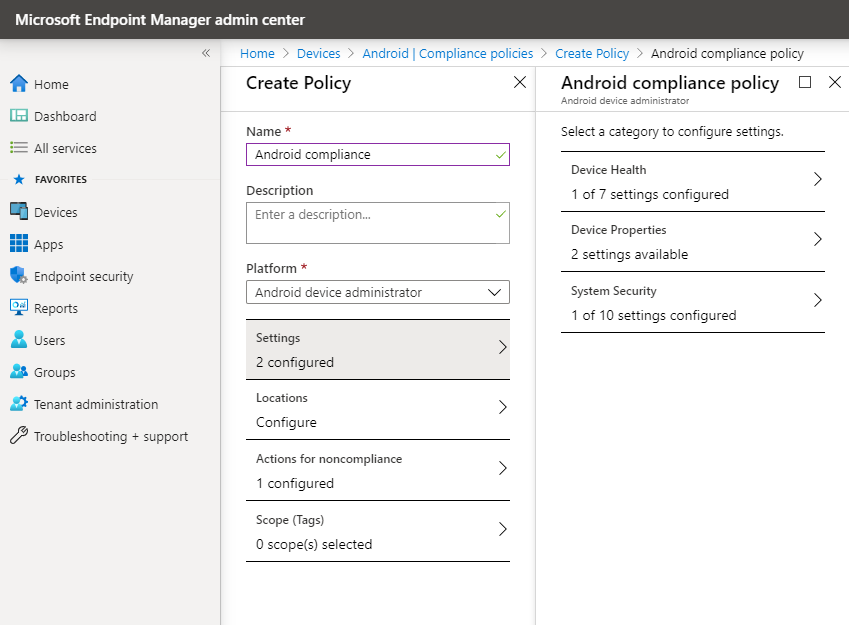The image size is (849, 625).
Task: Click the All services list icon
Action: [x=19, y=147]
